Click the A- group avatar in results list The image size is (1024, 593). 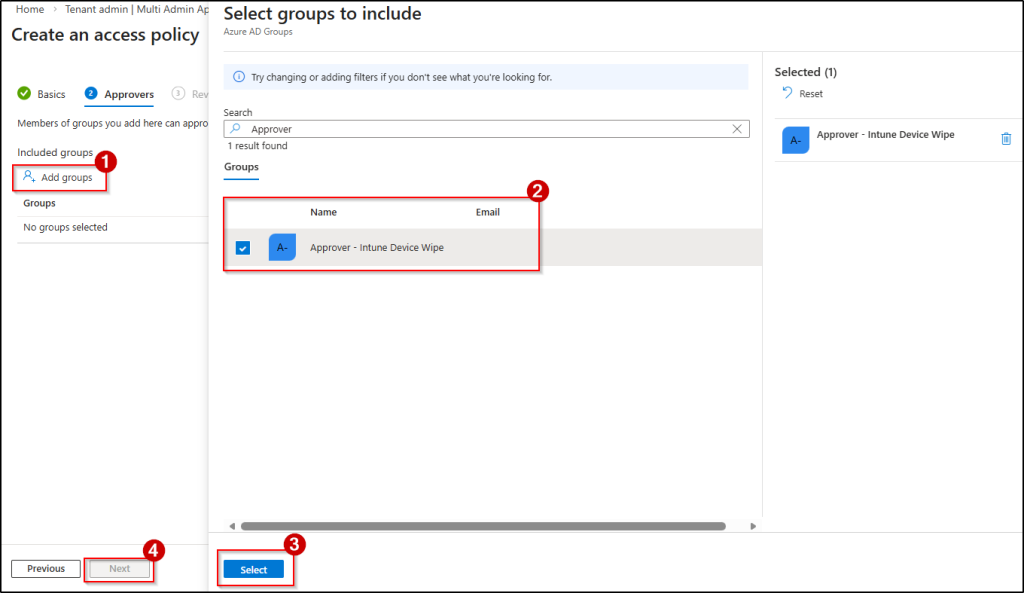pyautogui.click(x=282, y=247)
